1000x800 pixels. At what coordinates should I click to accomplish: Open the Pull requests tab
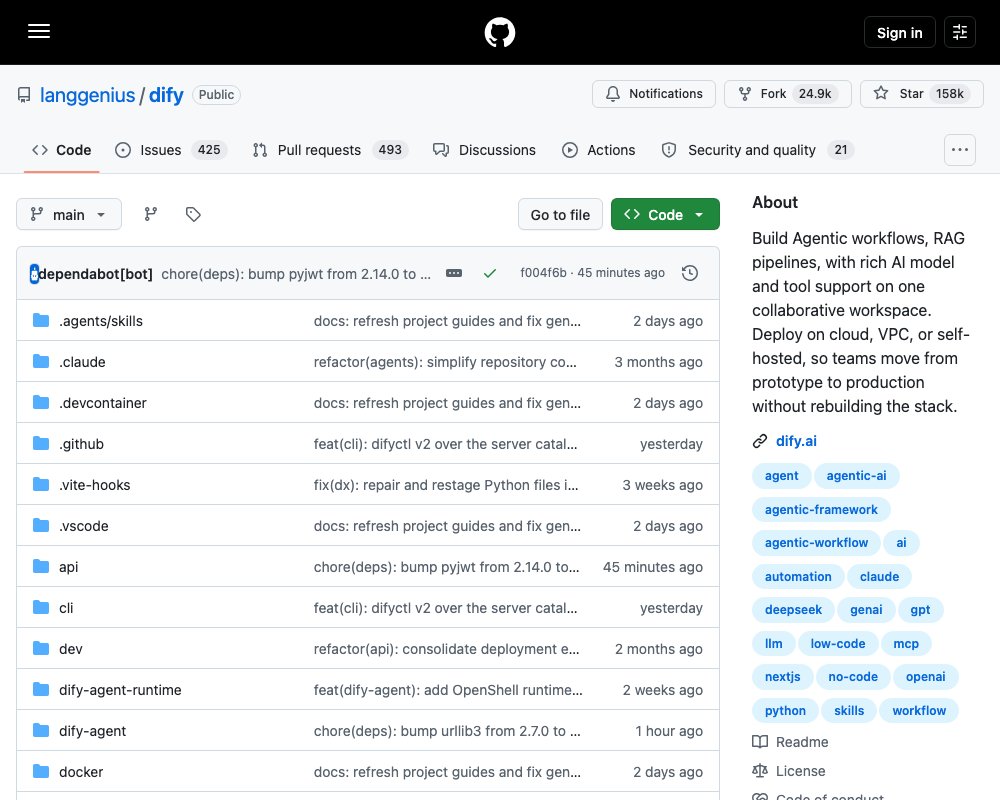coord(330,150)
